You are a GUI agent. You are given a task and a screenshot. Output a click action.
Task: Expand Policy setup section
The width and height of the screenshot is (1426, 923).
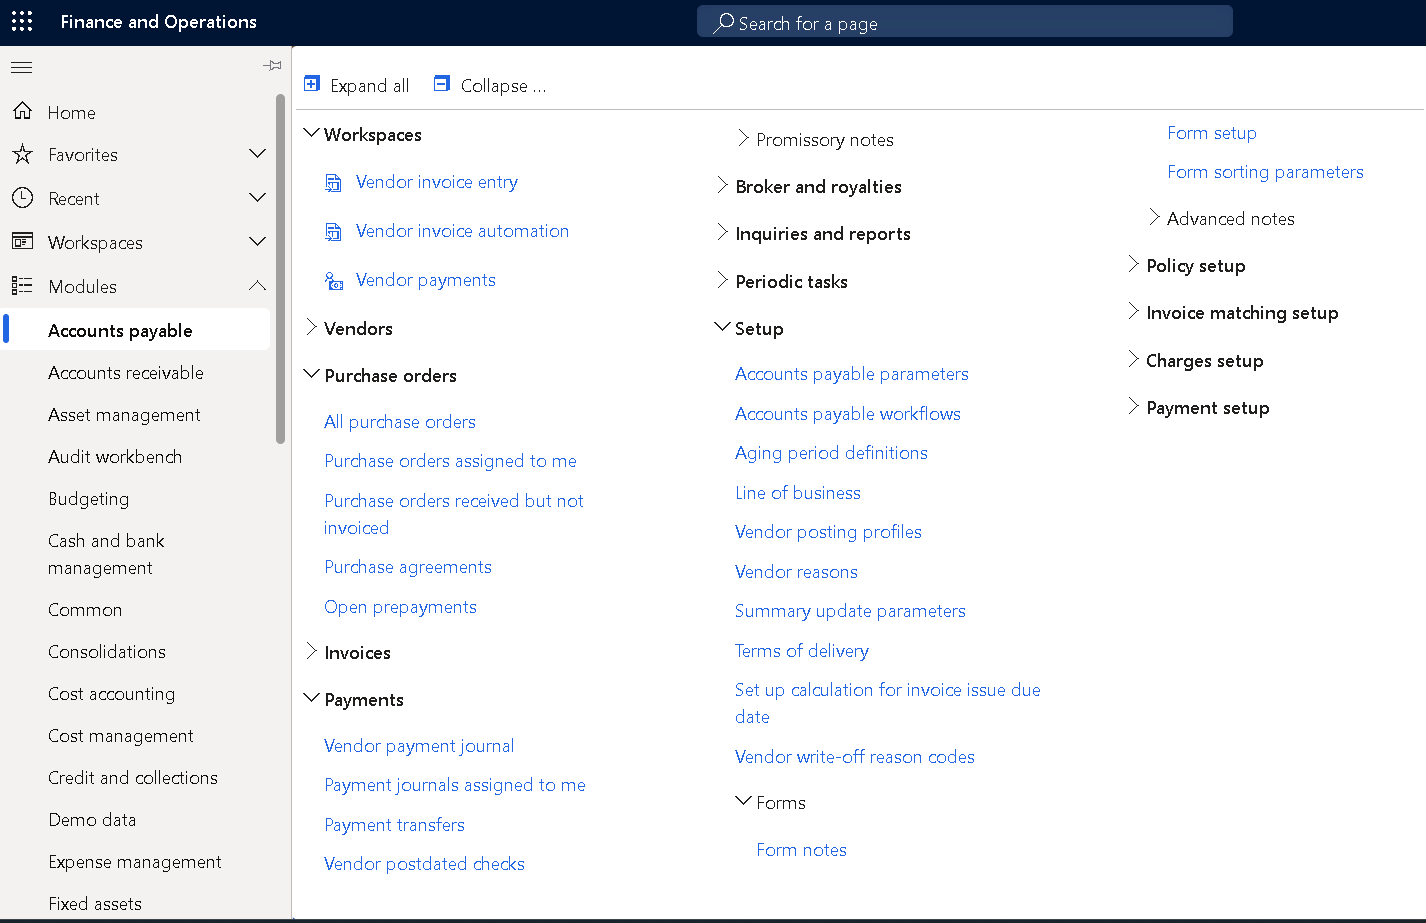click(1133, 264)
